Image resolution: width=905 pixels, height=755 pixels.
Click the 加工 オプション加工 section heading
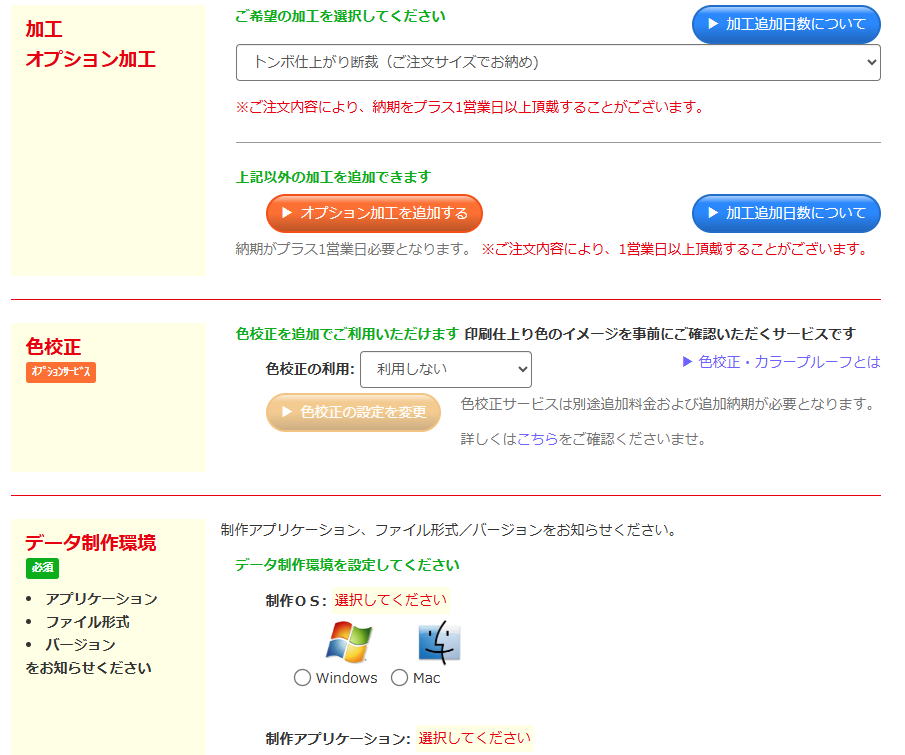[91, 44]
